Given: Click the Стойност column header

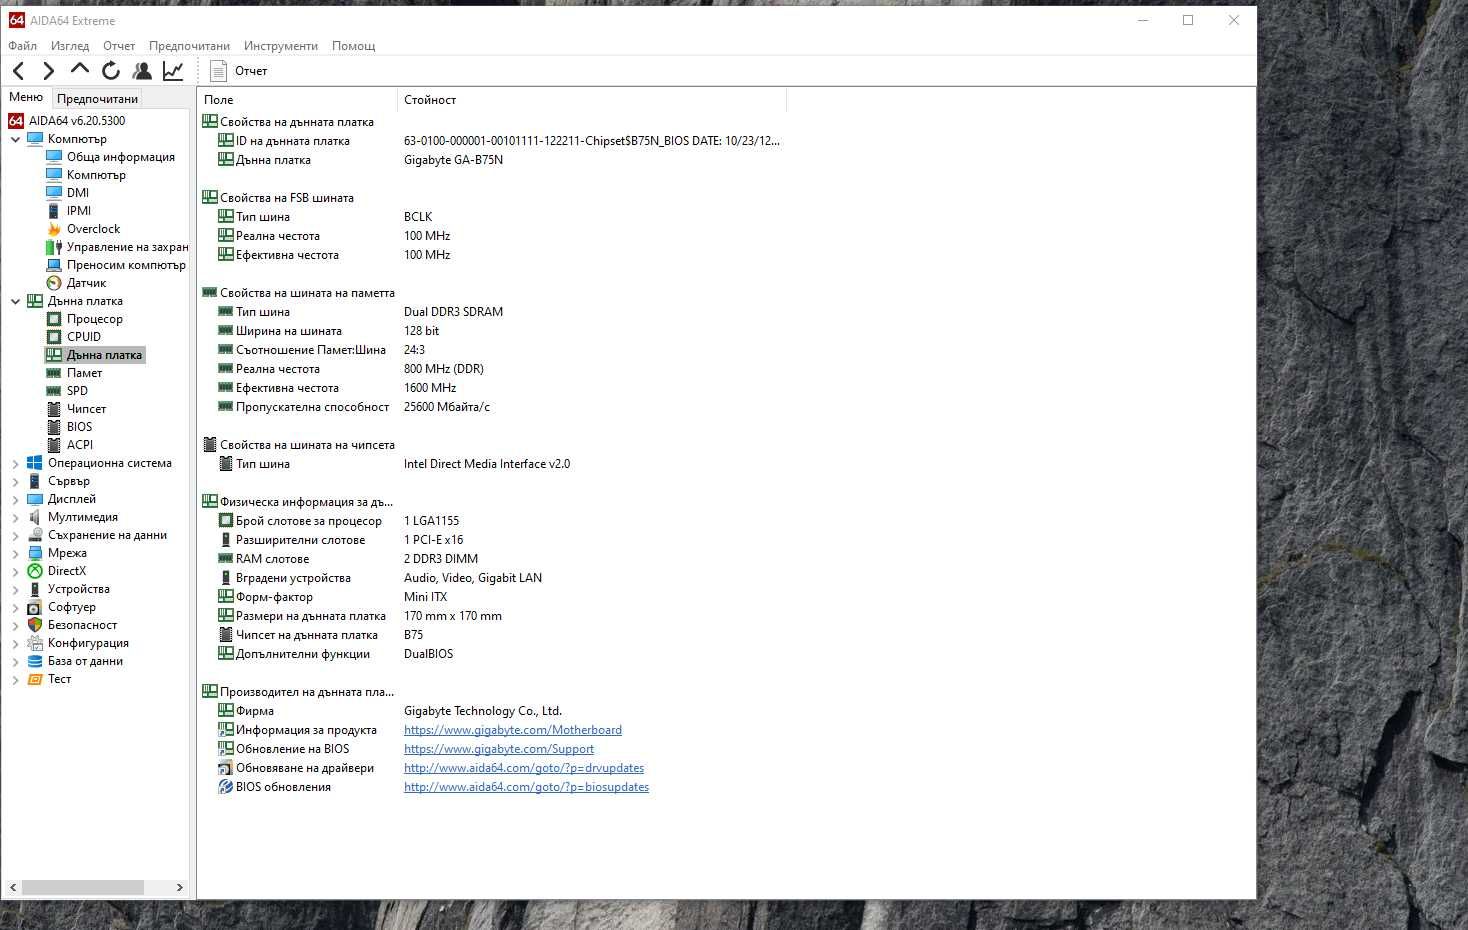Looking at the screenshot, I should point(592,100).
